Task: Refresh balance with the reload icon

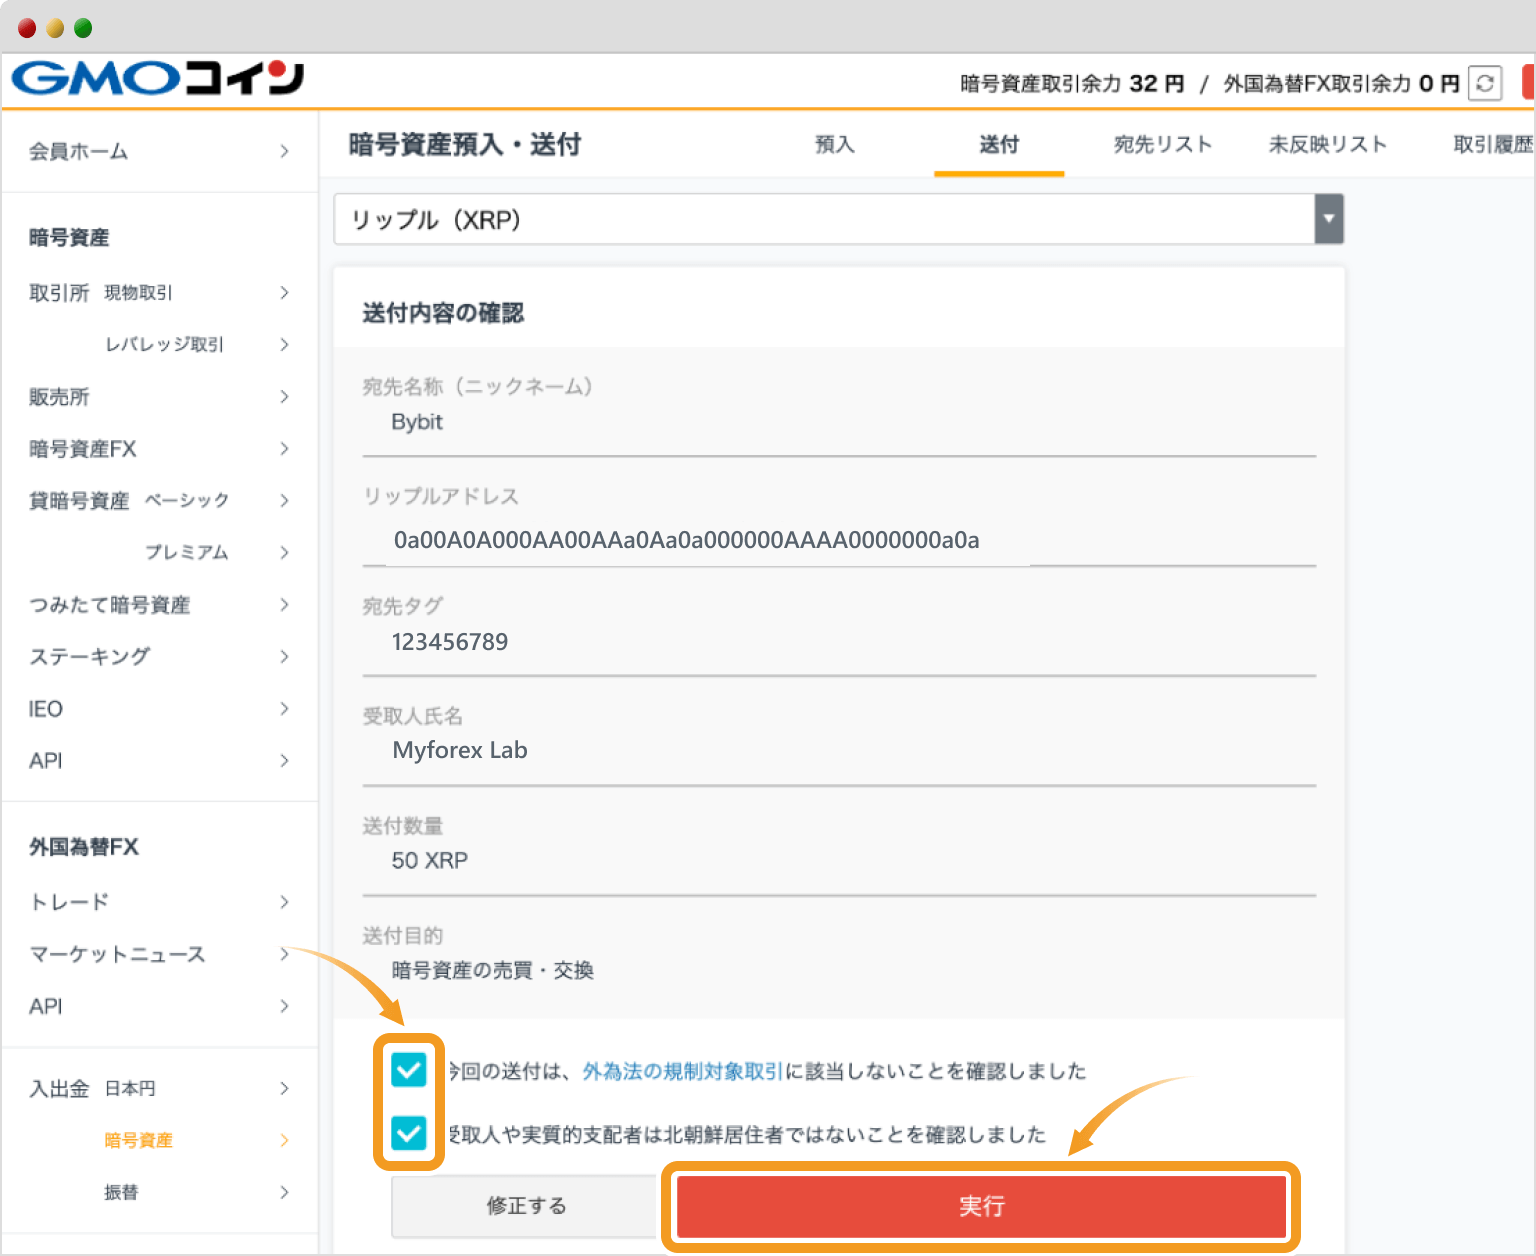Action: tap(1485, 83)
